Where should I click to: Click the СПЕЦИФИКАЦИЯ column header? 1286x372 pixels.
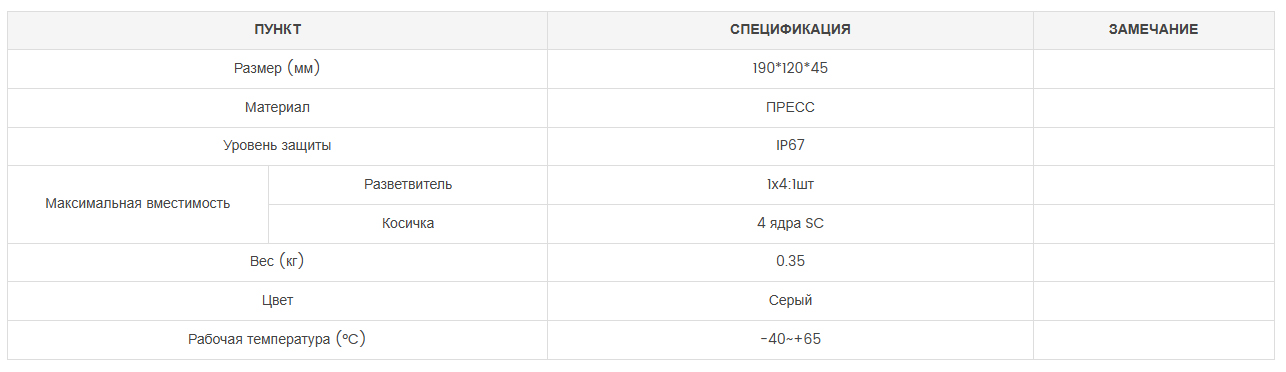pos(790,30)
